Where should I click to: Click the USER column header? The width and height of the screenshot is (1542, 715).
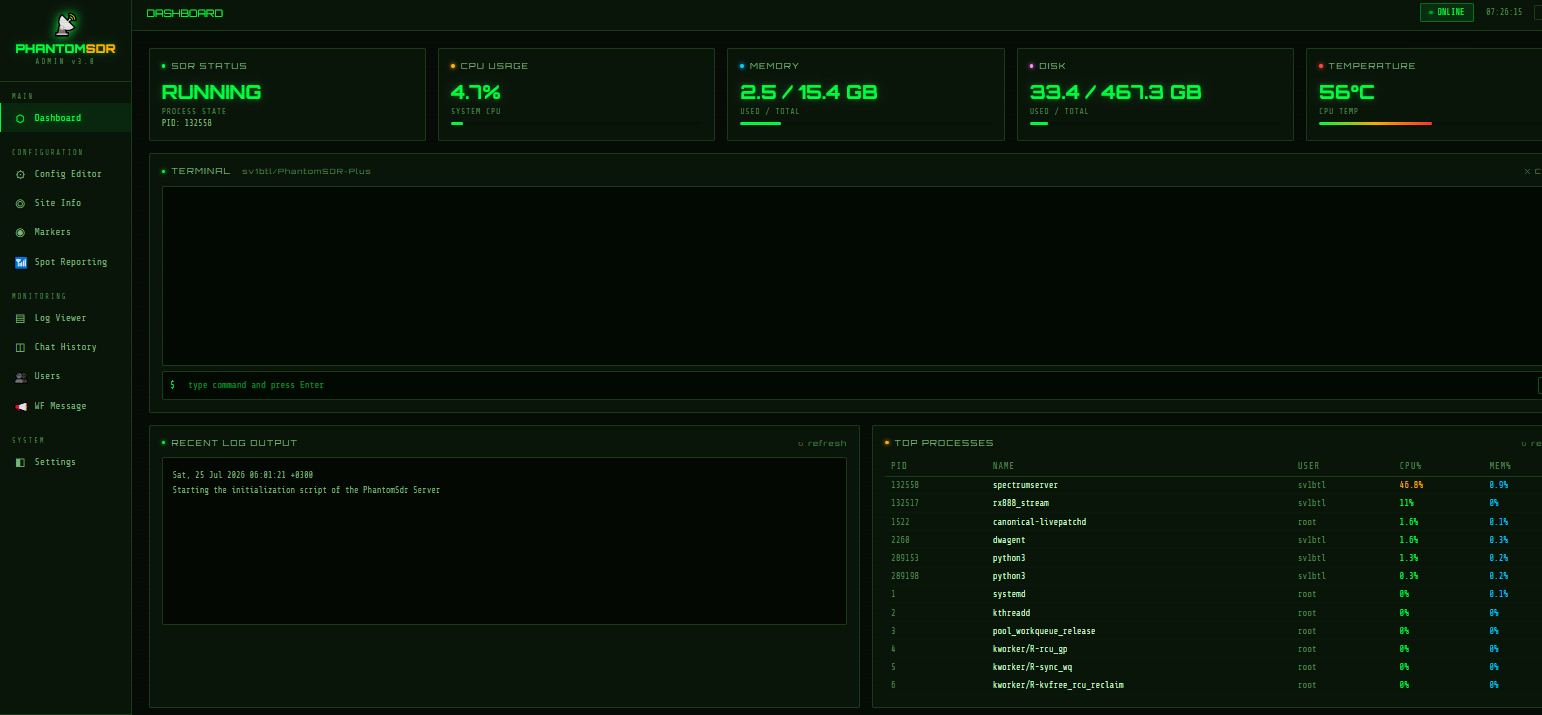point(1308,466)
